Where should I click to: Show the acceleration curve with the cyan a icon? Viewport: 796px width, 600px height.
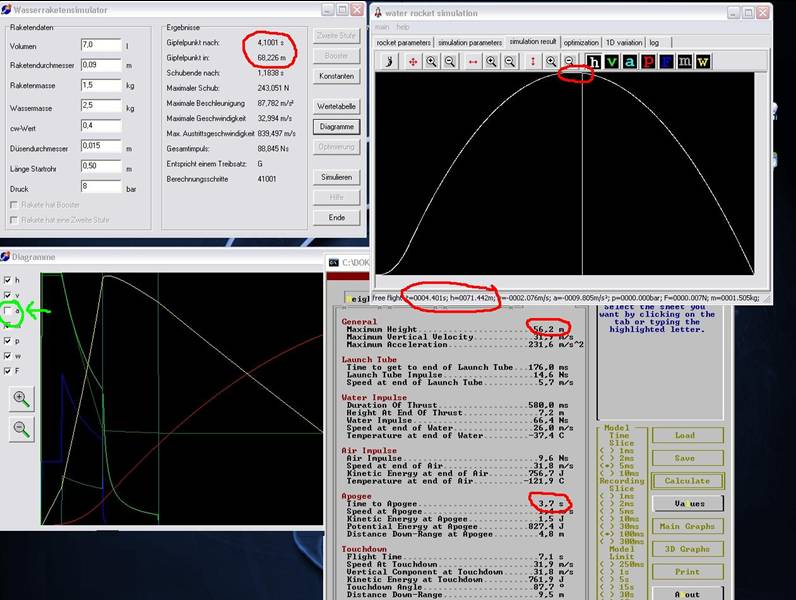(630, 62)
